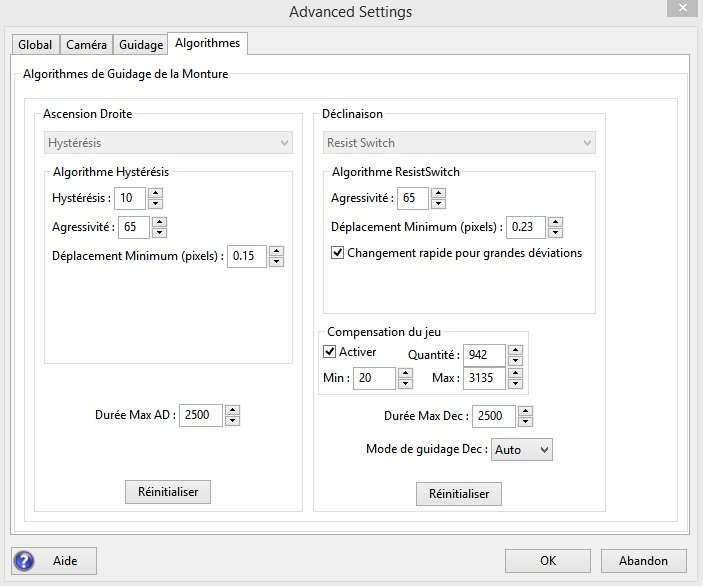Click the Ascension Droite Agressivité field

point(134,227)
